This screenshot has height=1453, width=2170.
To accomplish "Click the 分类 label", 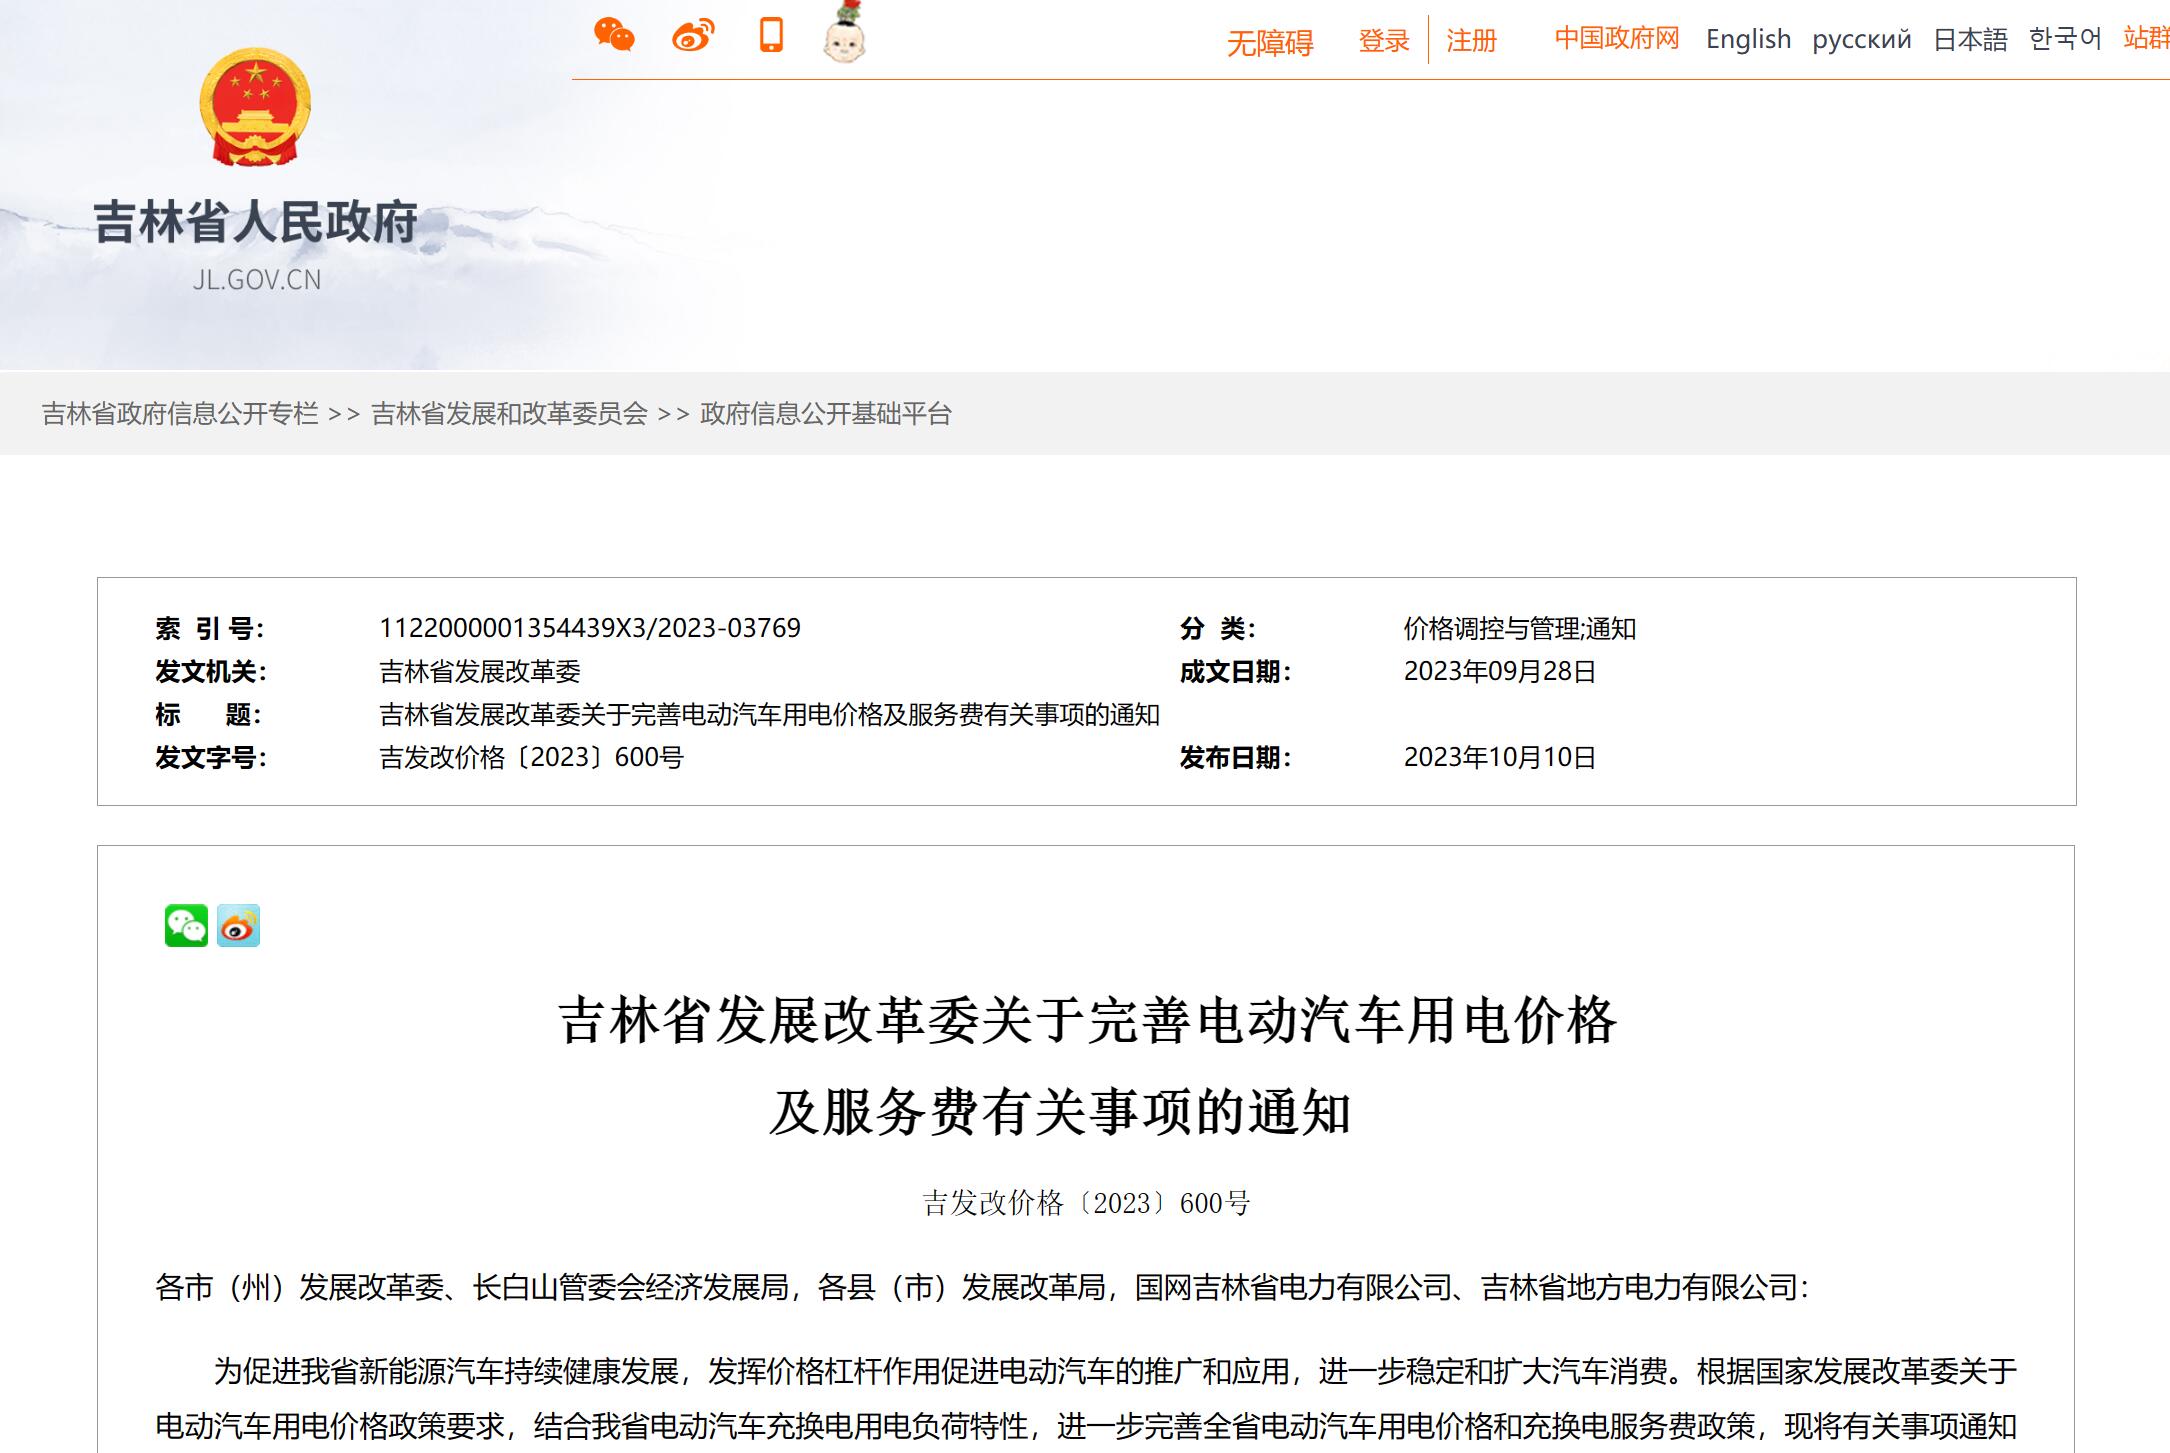I will coord(1218,628).
